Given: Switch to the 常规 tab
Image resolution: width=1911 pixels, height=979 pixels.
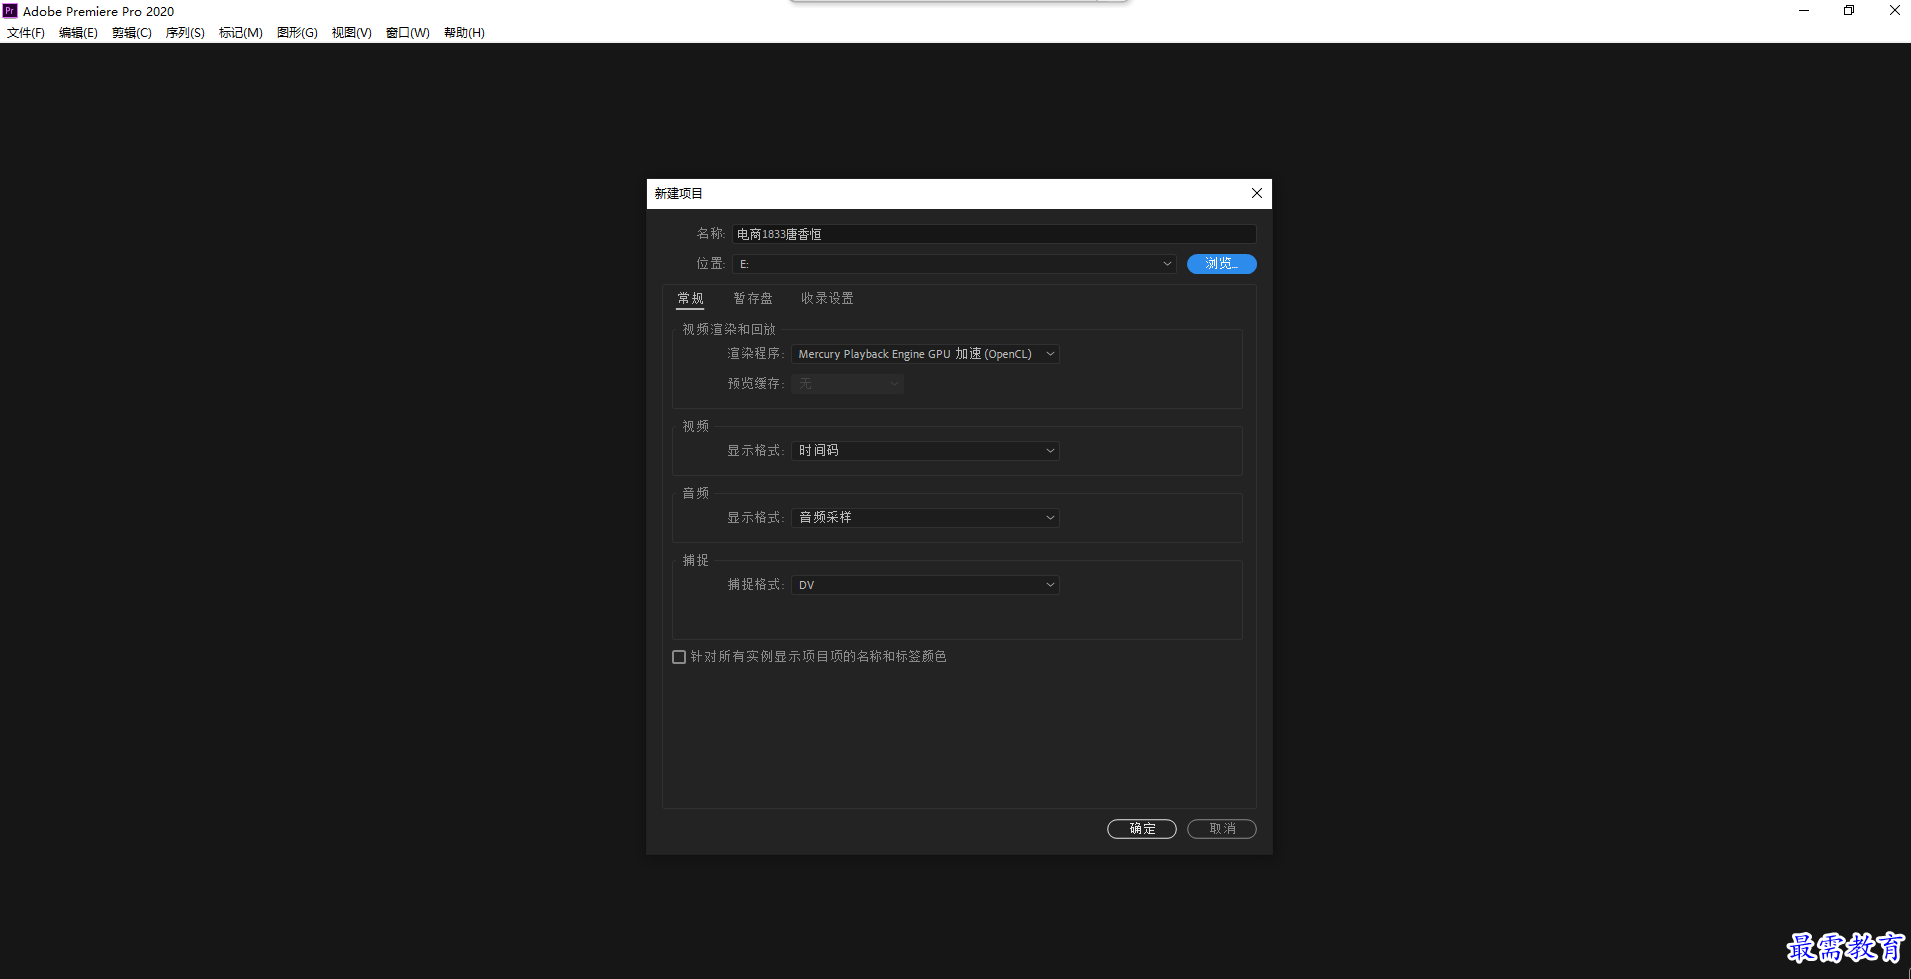Looking at the screenshot, I should [690, 298].
